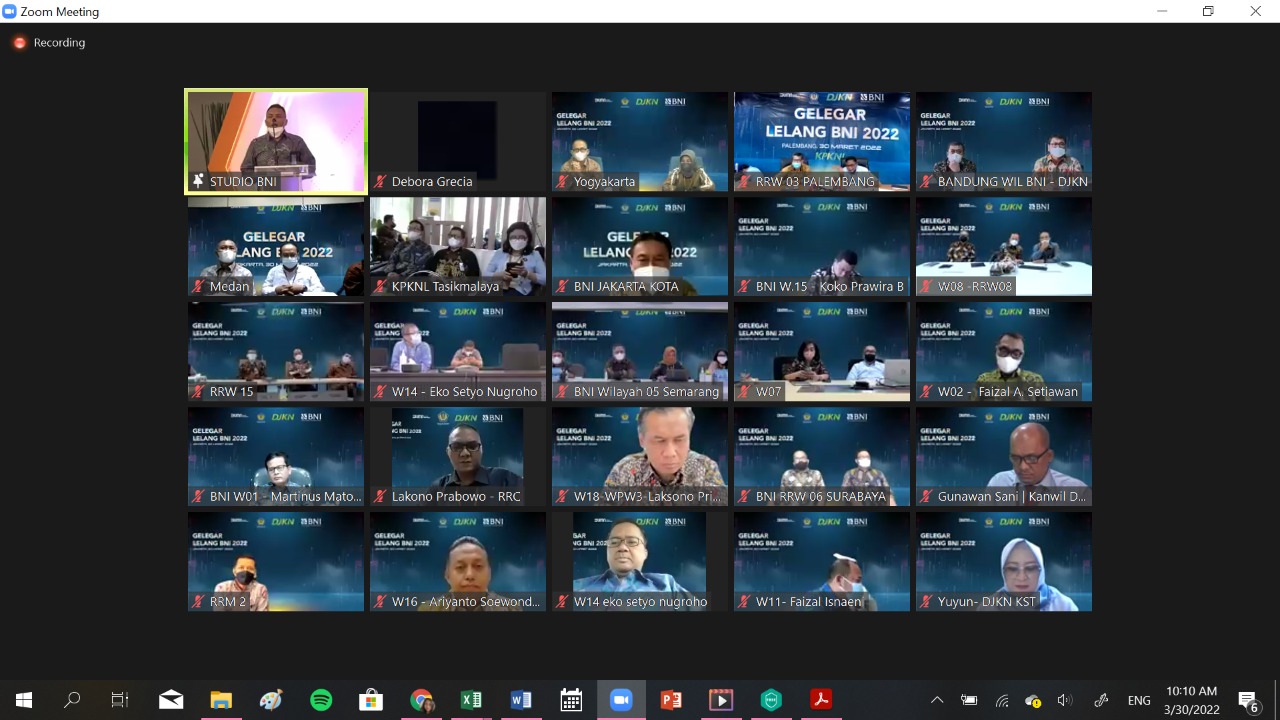
Task: Click the red Recording indicator
Action: [20, 43]
